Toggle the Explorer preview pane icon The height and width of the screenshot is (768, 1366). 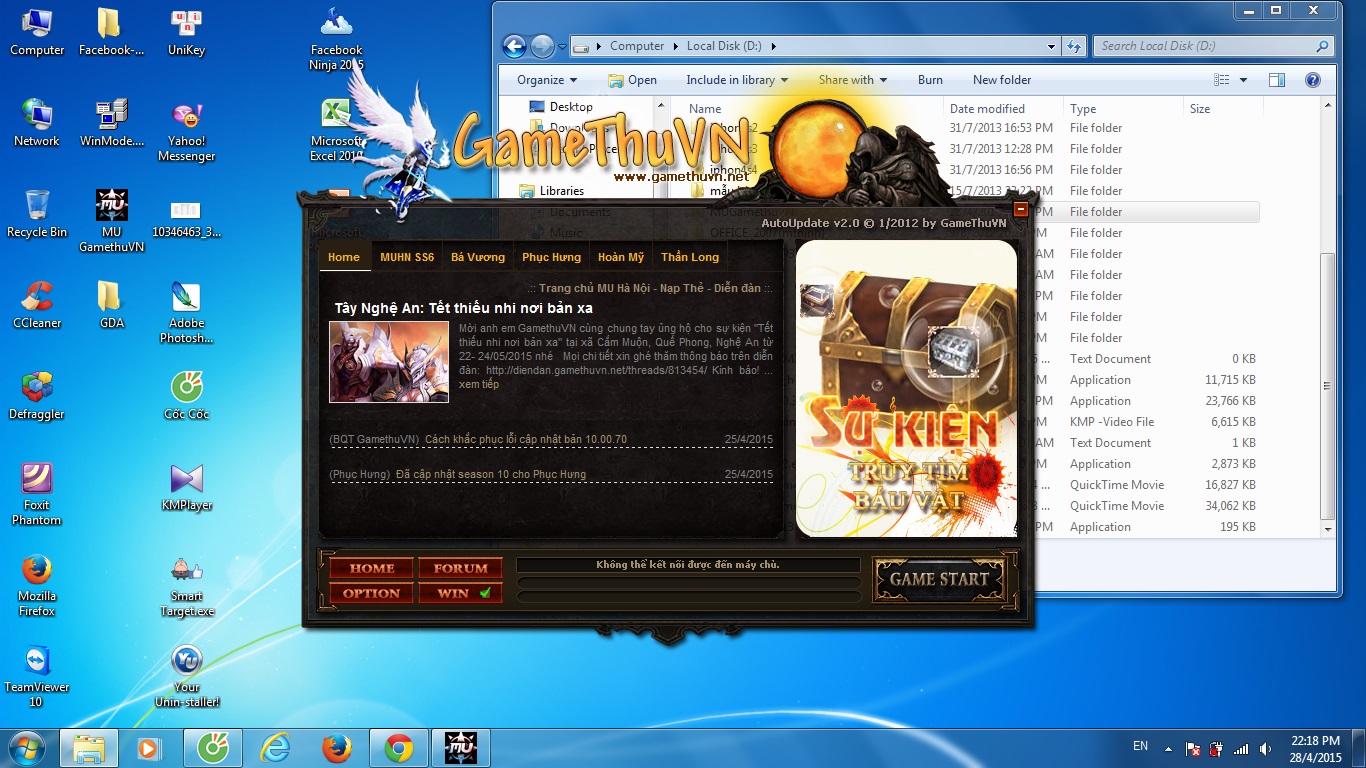pyautogui.click(x=1277, y=80)
